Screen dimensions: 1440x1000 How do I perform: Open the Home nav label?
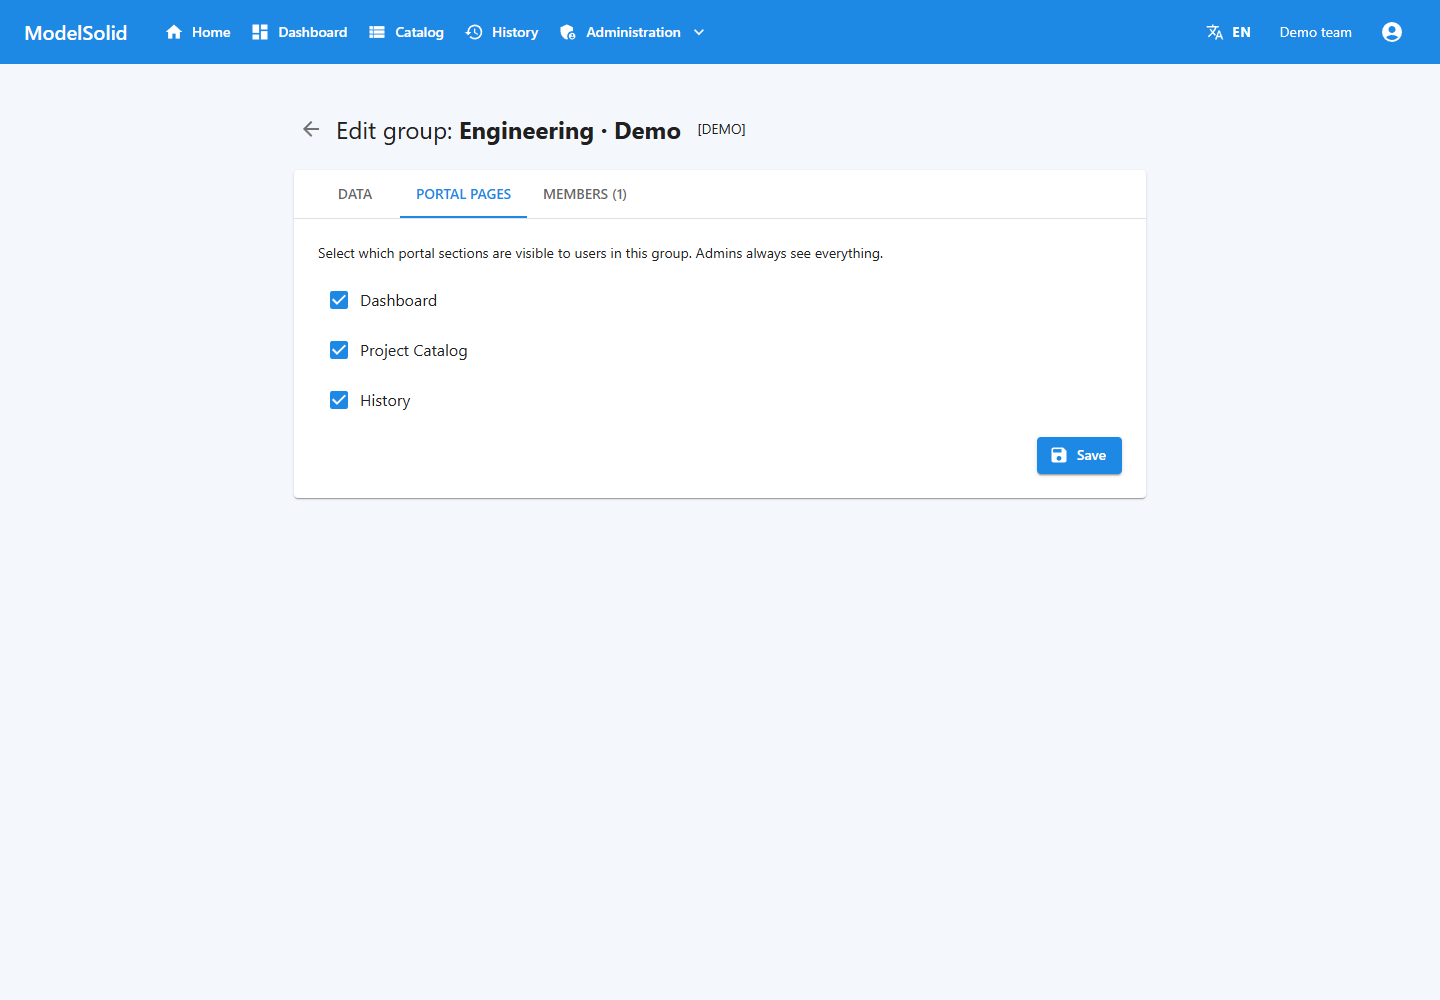click(x=211, y=32)
